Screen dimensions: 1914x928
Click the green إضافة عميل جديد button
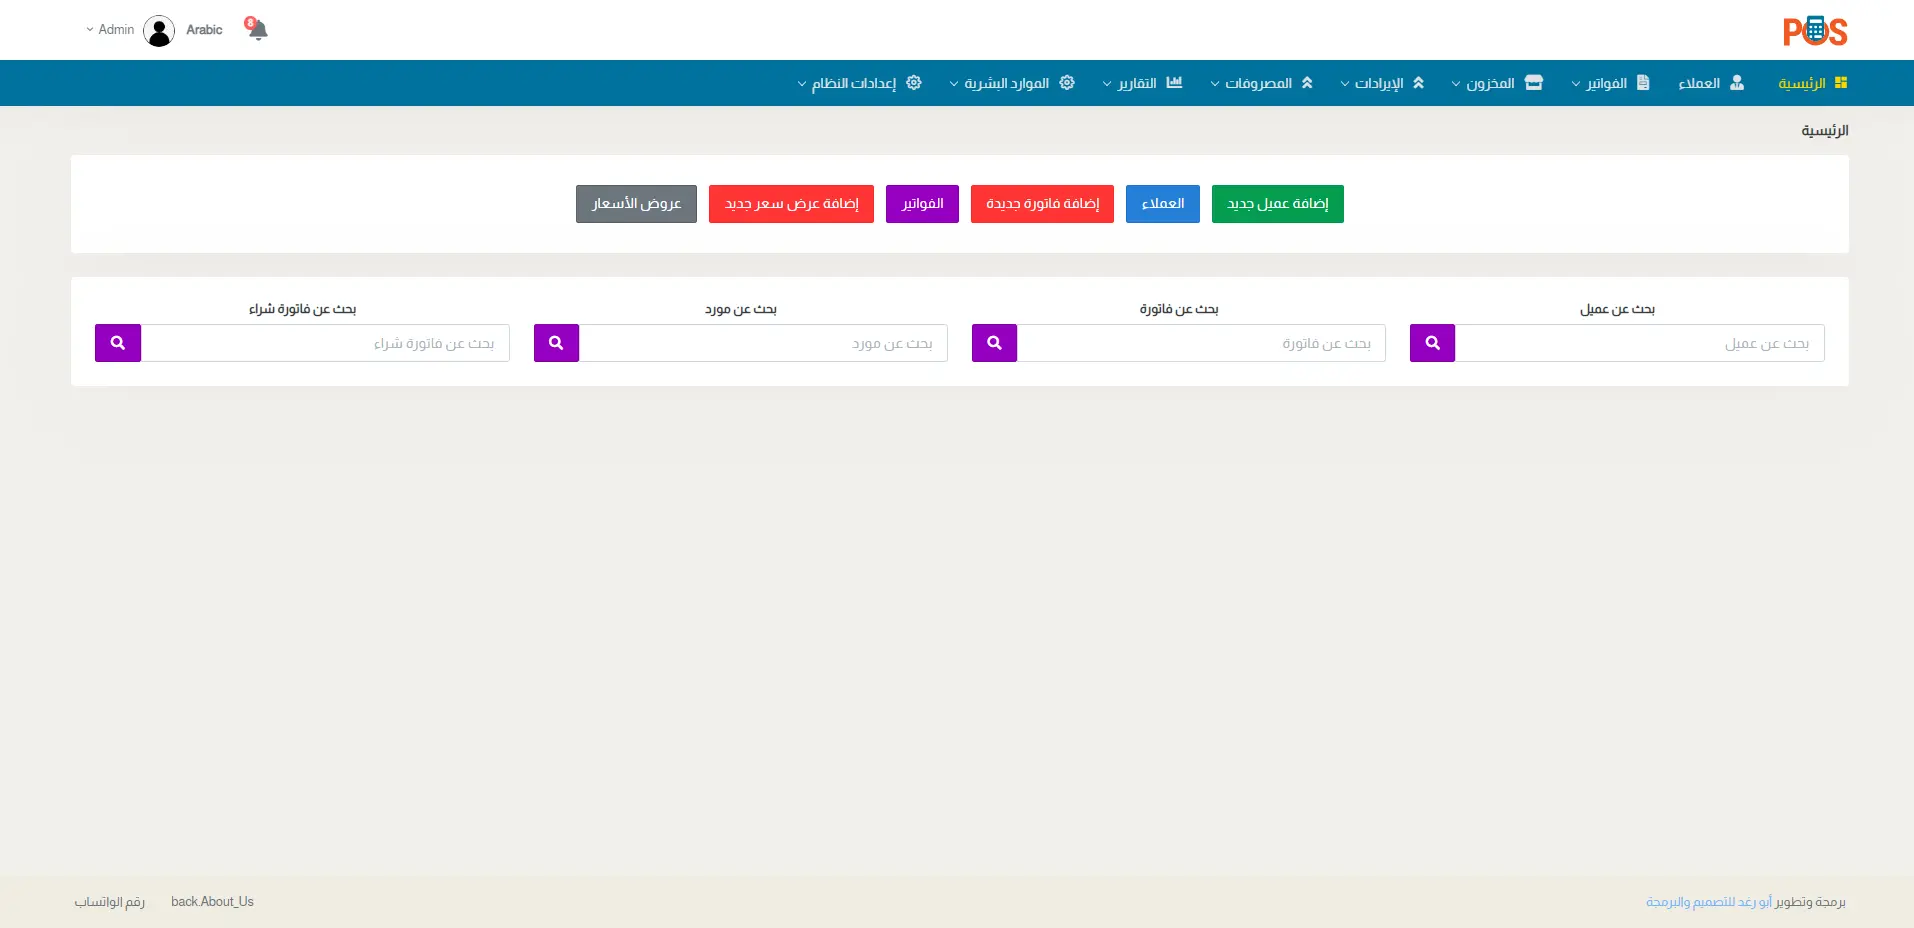pos(1277,204)
